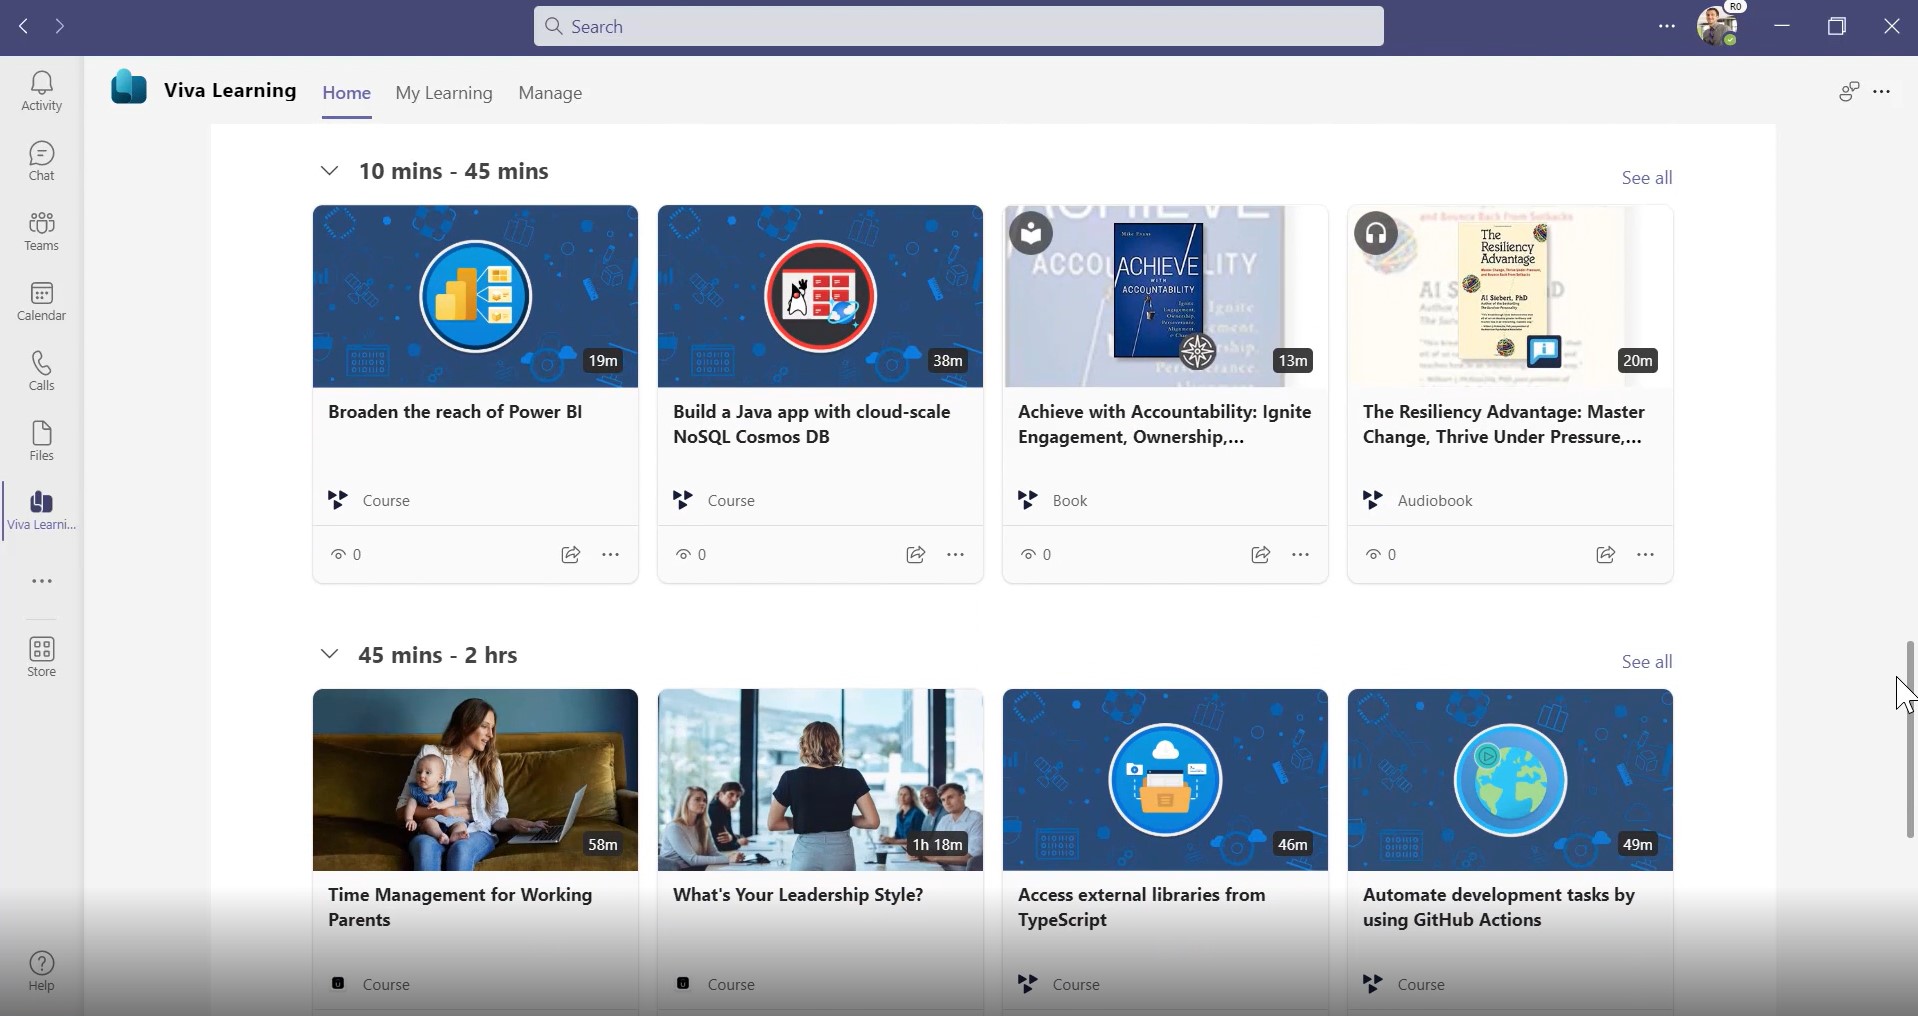Share the Java app Cosmos DB course
The image size is (1918, 1016).
tap(916, 555)
